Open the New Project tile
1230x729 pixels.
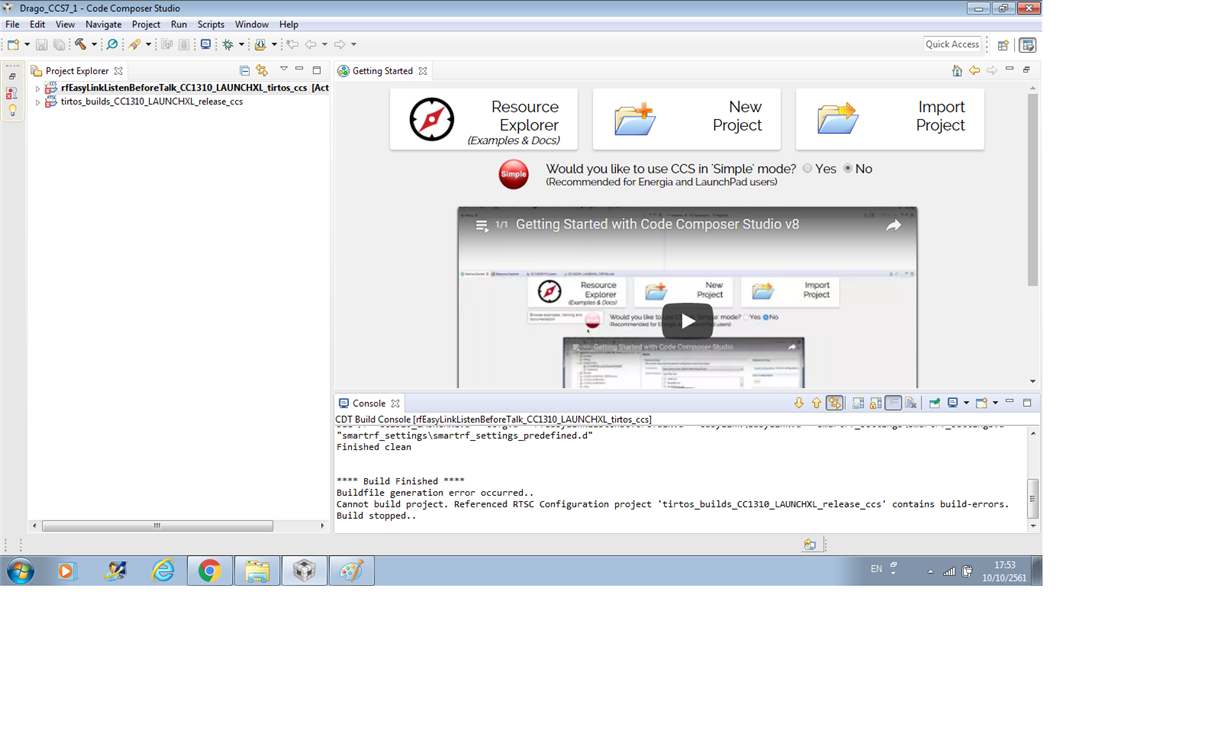tap(686, 119)
